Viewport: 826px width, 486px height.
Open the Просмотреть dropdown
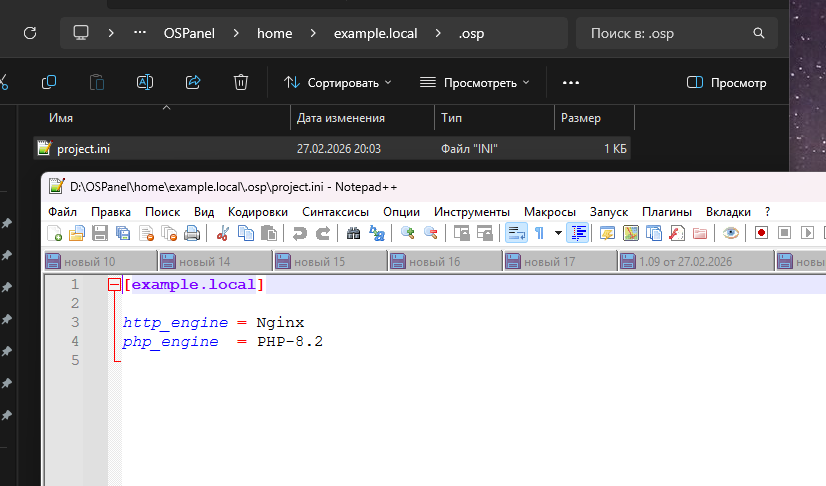[474, 83]
